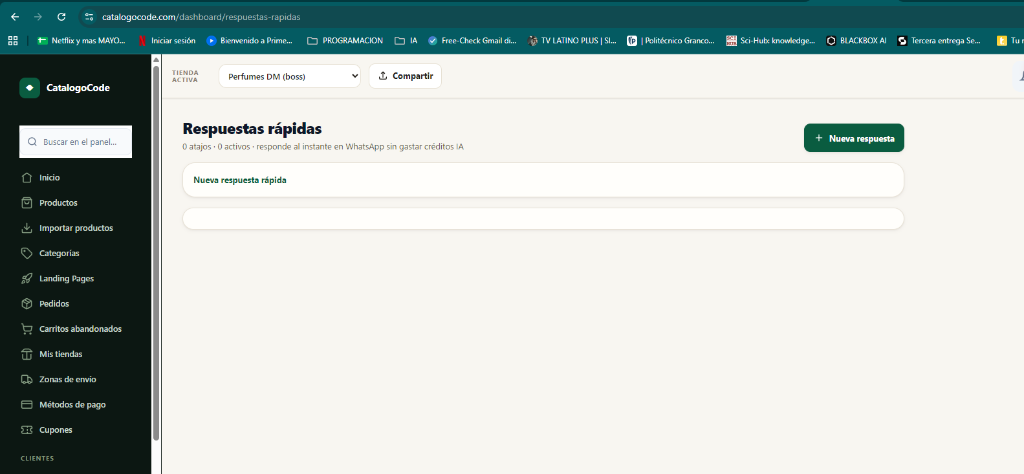Open Sci-Hub knowledge bookmark
Image resolution: width=1024 pixels, height=474 pixels.
[771, 40]
